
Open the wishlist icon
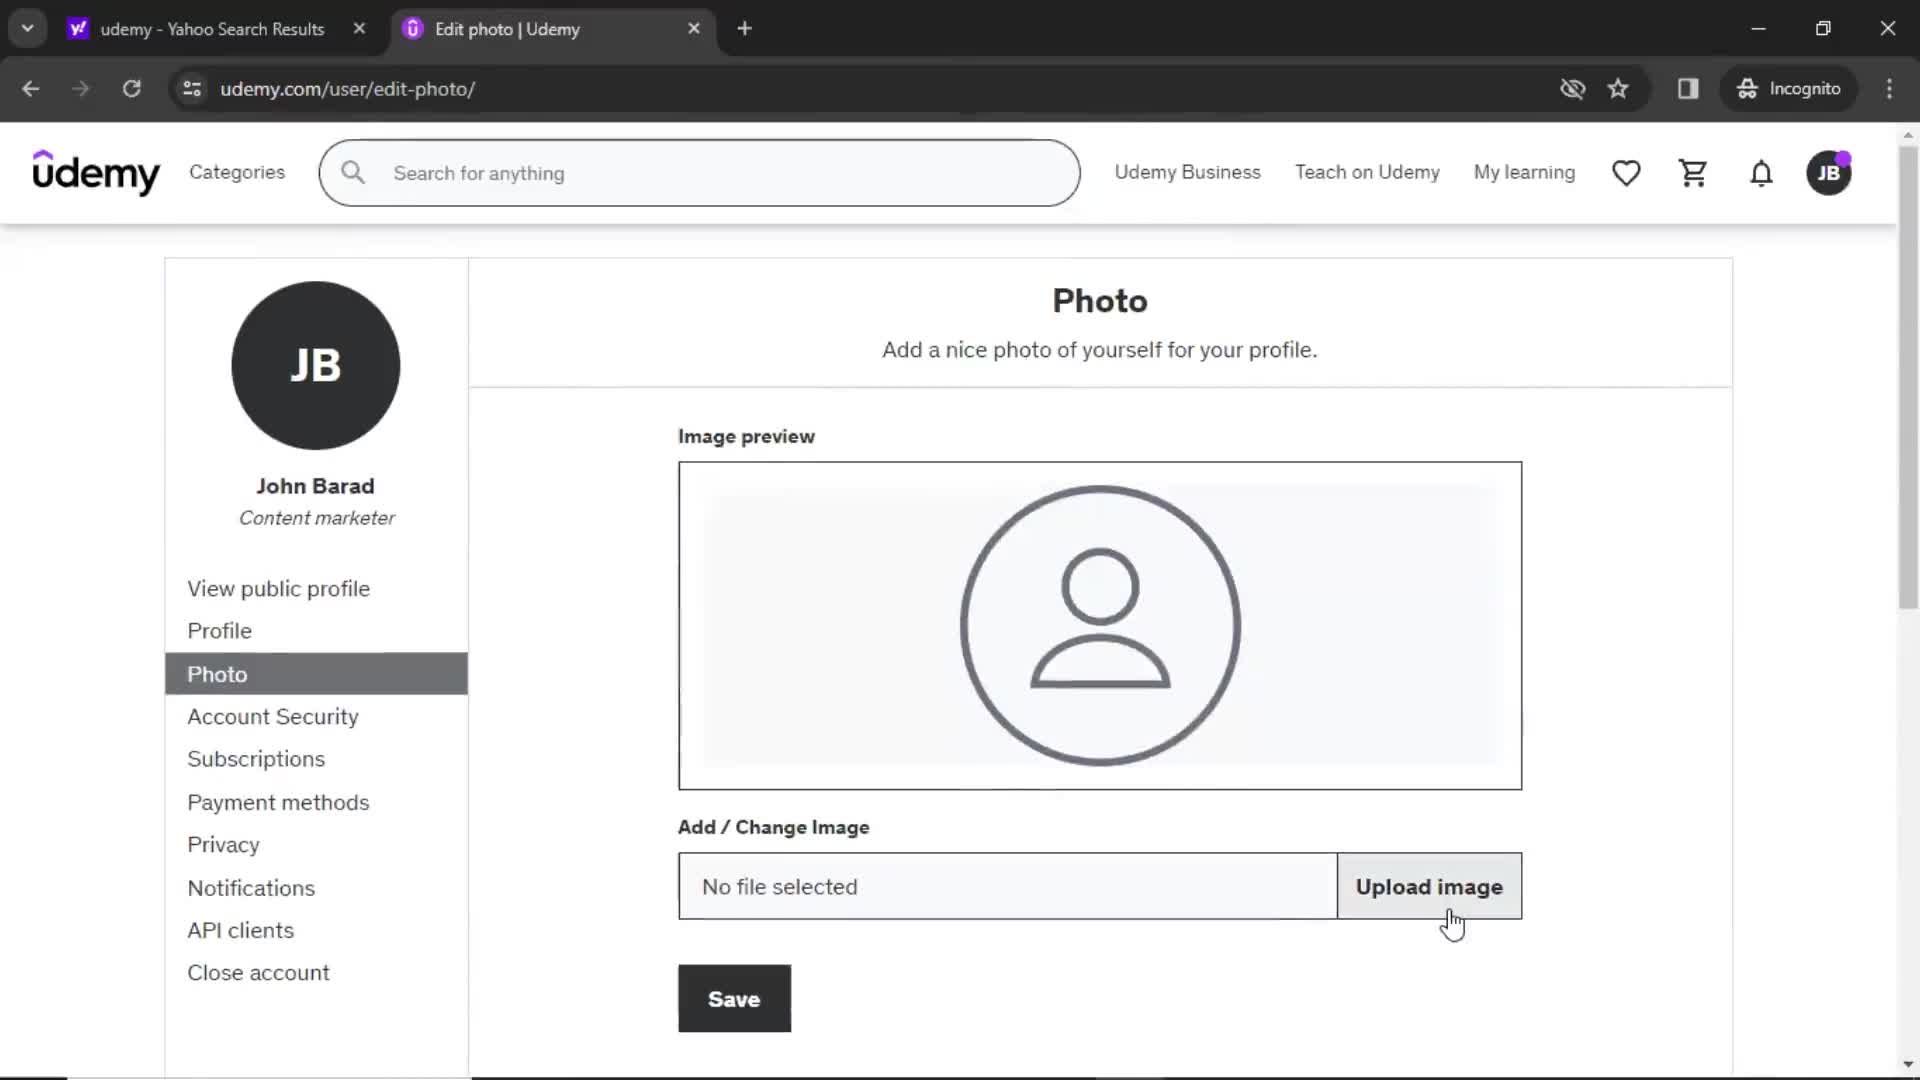(1626, 173)
